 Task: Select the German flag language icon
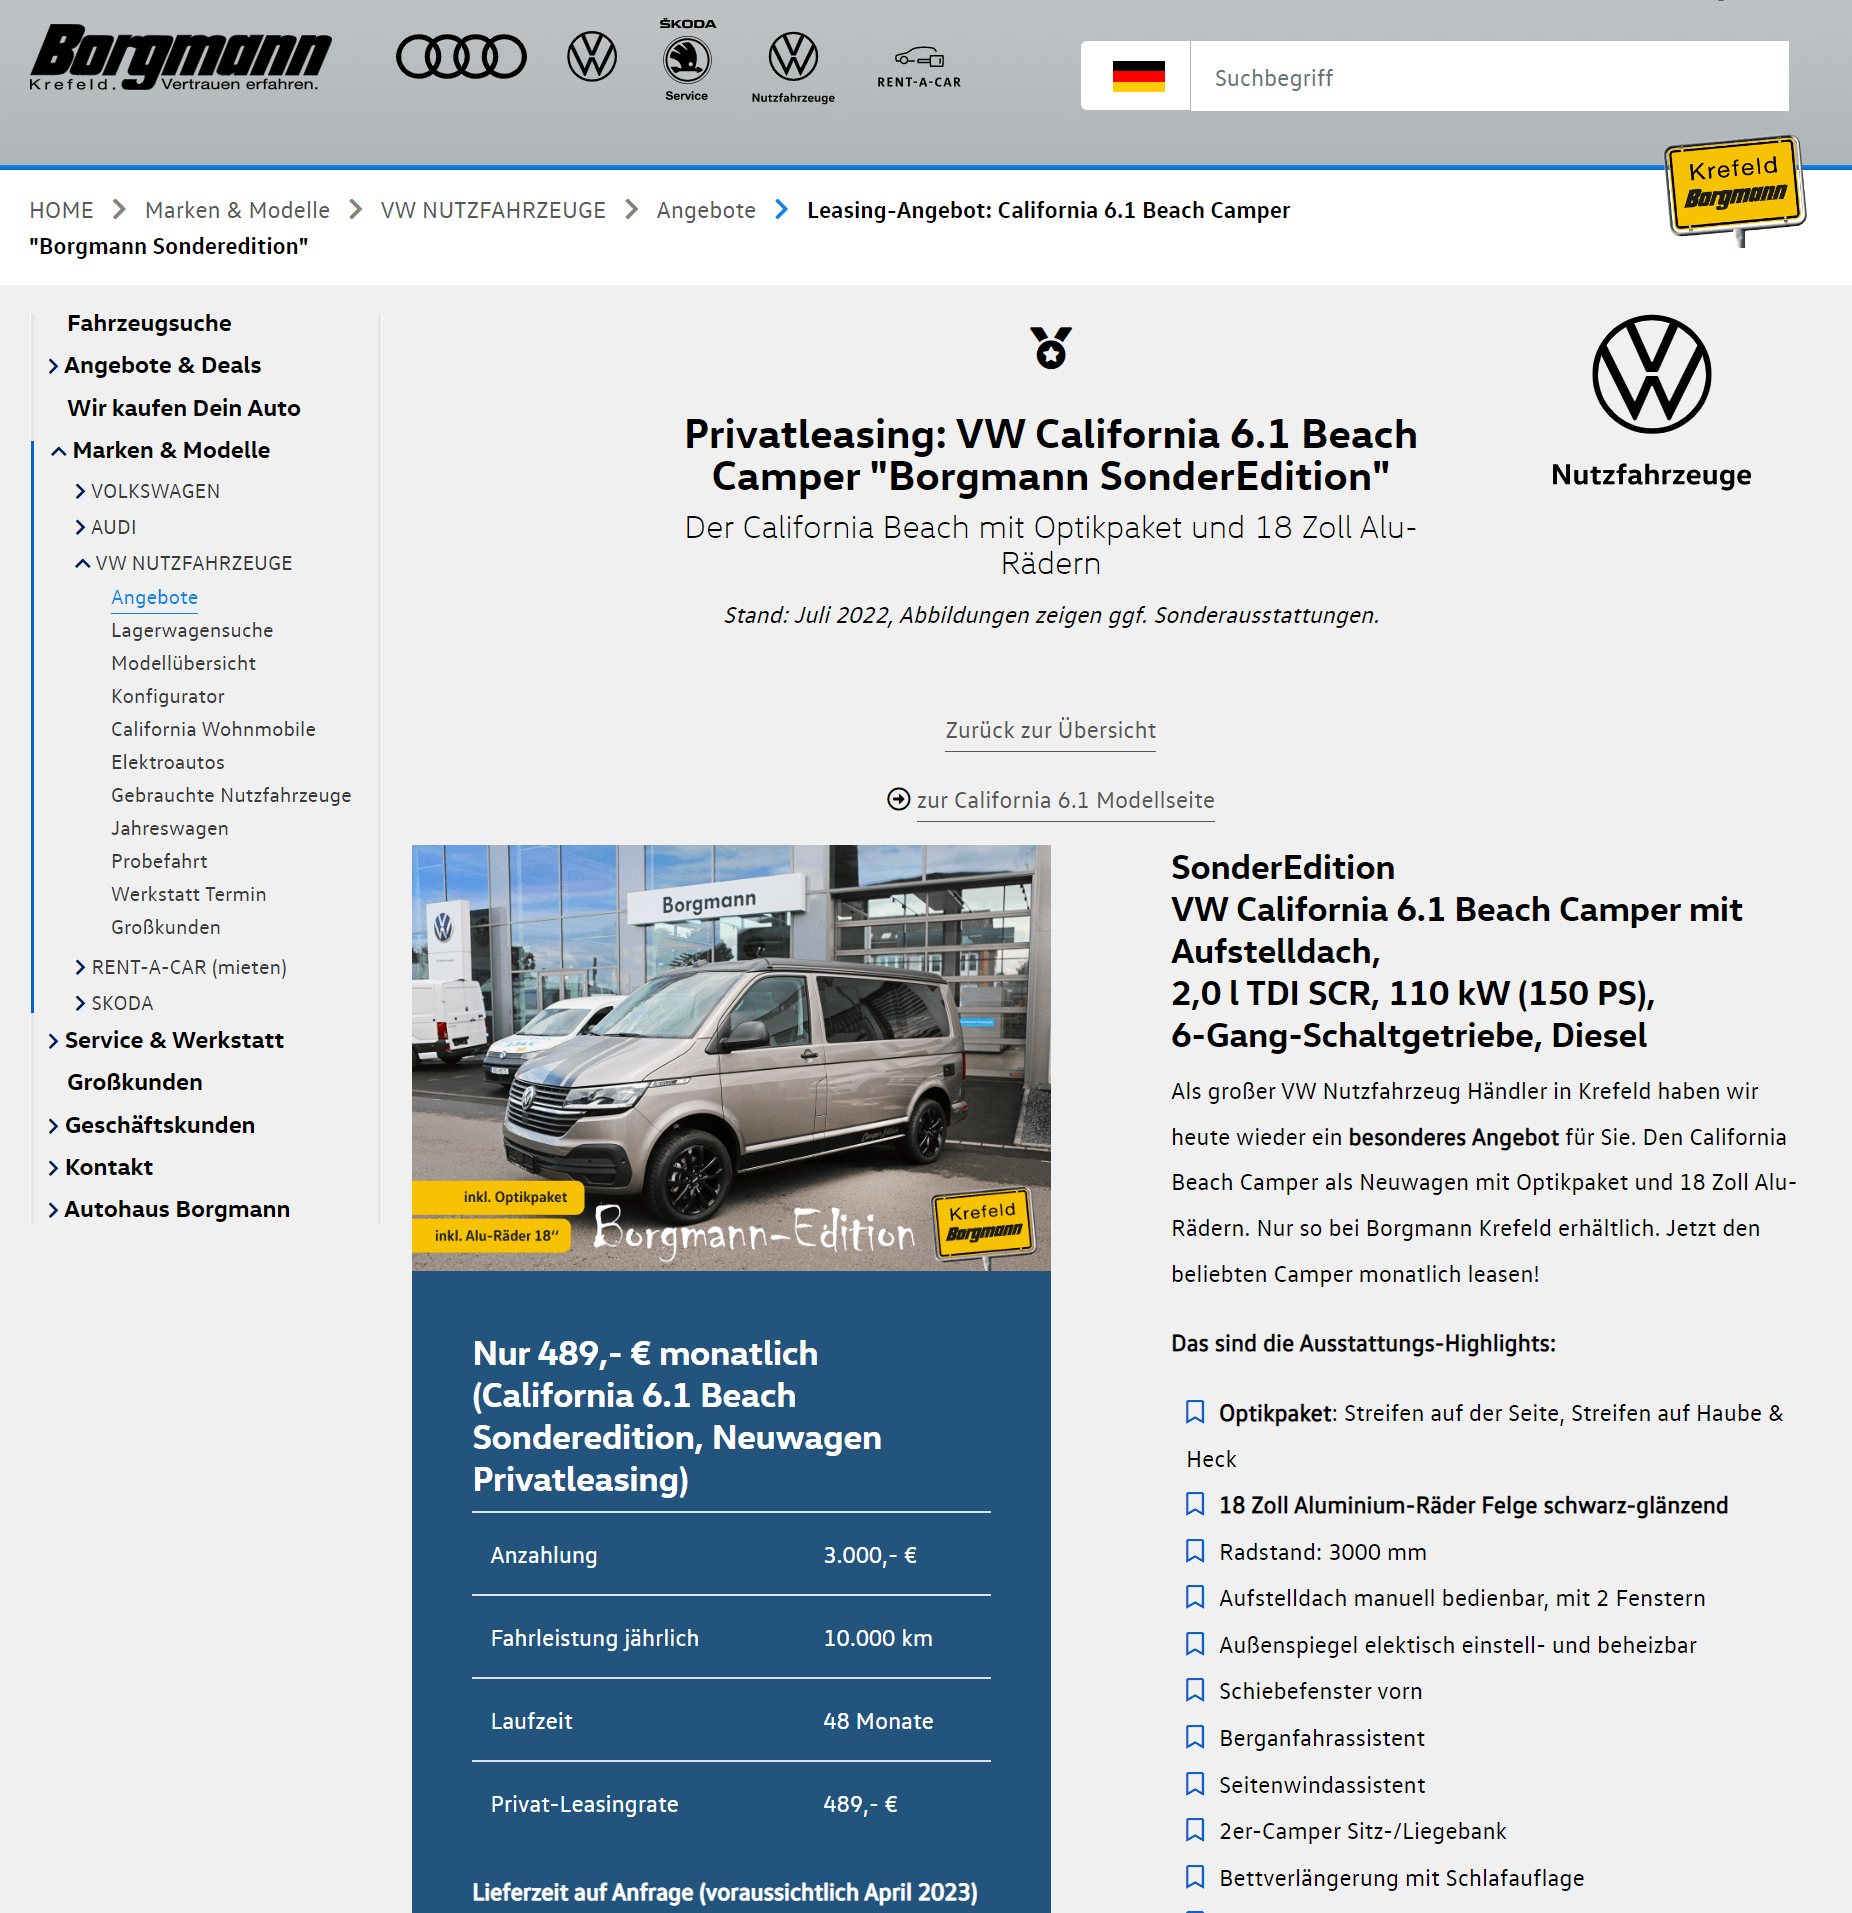[x=1138, y=76]
